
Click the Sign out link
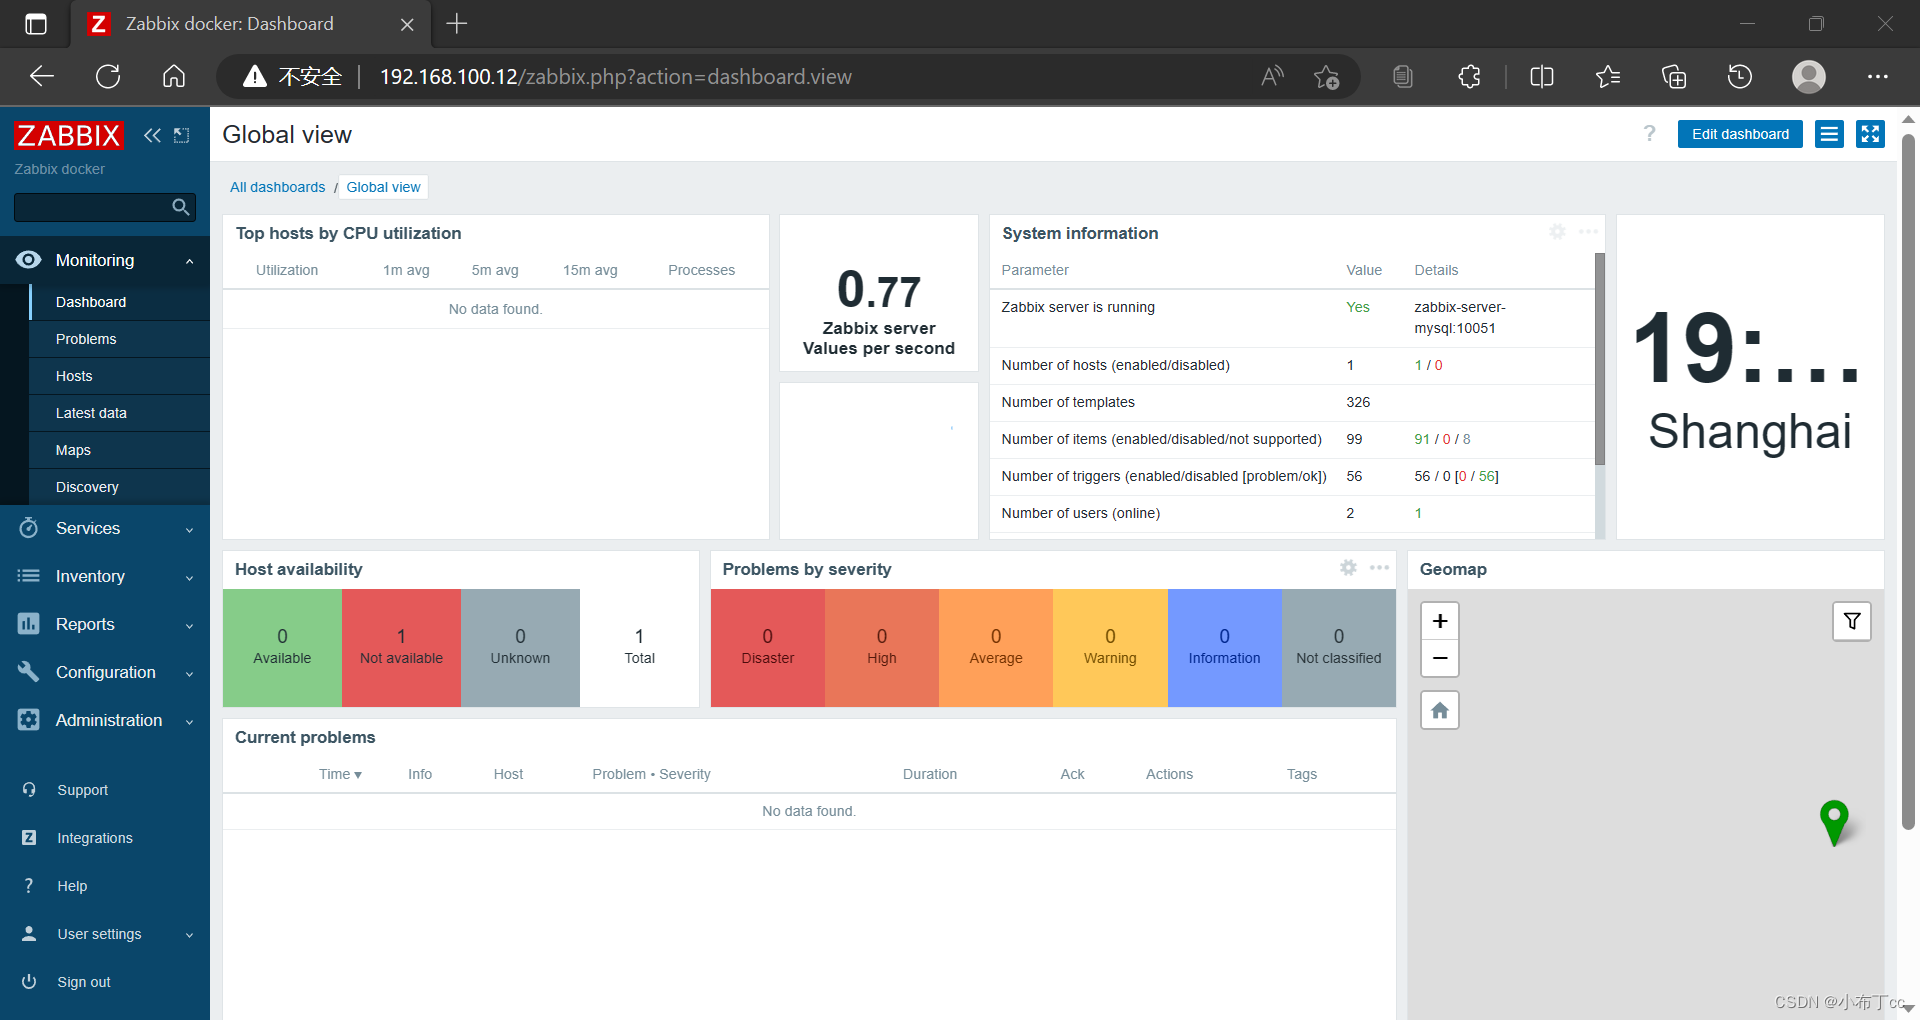coord(84,982)
